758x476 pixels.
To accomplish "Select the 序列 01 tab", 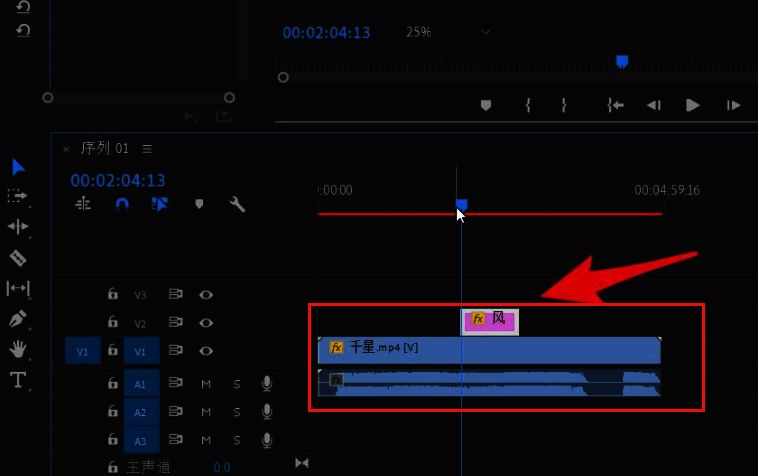I will click(105, 148).
